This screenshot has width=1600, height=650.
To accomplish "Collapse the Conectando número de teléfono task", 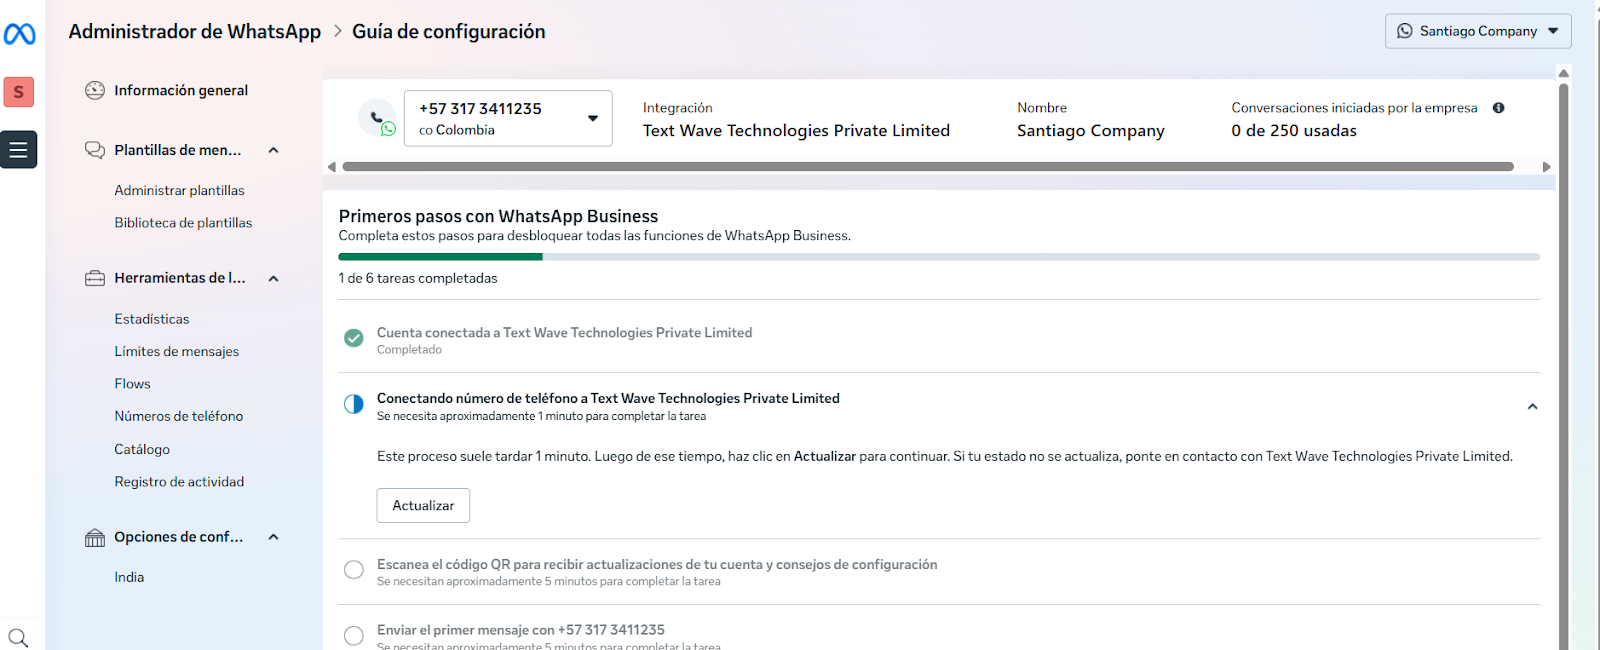I will pyautogui.click(x=1532, y=407).
